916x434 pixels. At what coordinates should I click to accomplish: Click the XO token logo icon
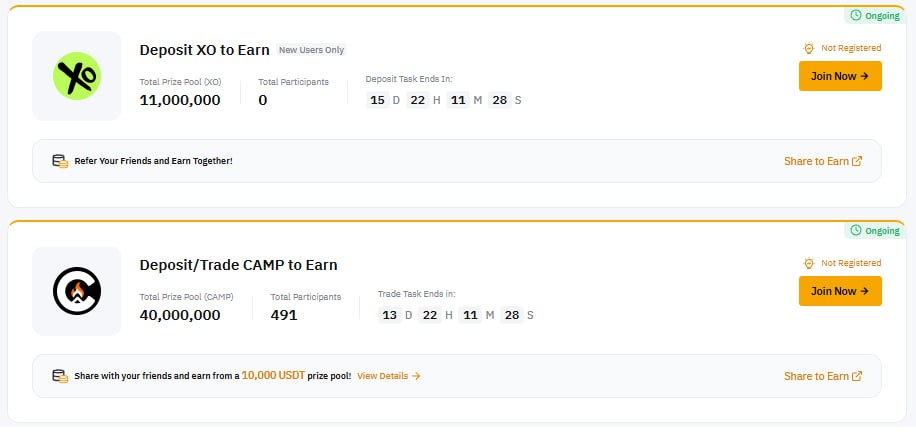(x=77, y=76)
